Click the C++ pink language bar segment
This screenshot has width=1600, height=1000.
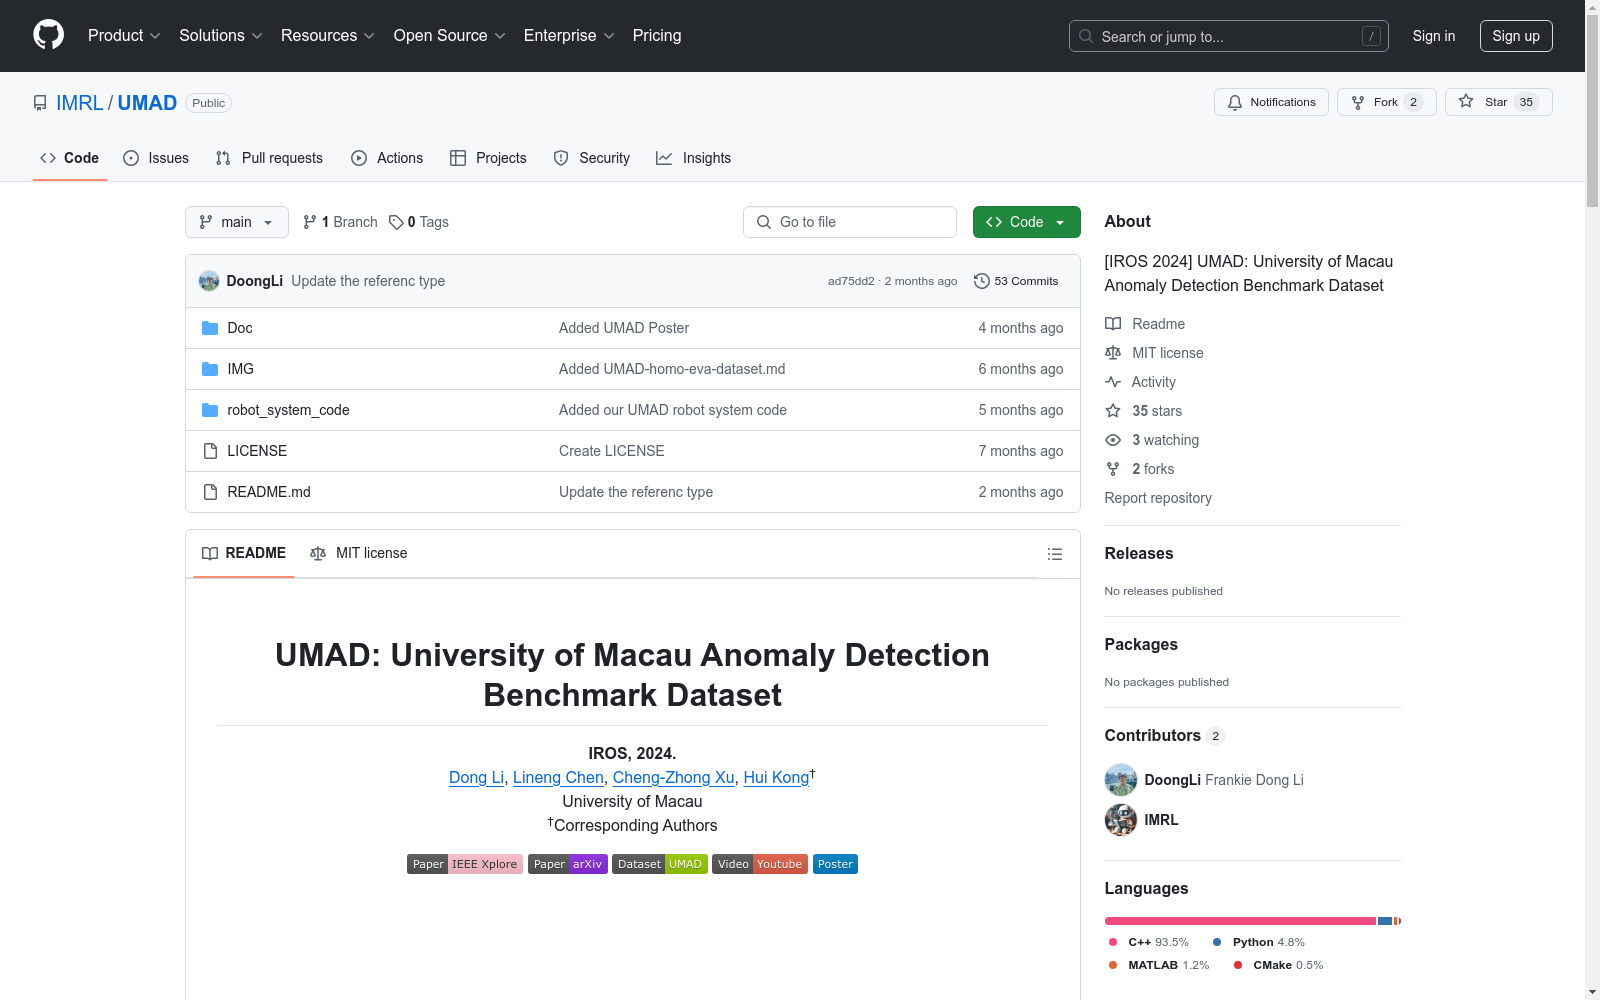click(x=1240, y=921)
